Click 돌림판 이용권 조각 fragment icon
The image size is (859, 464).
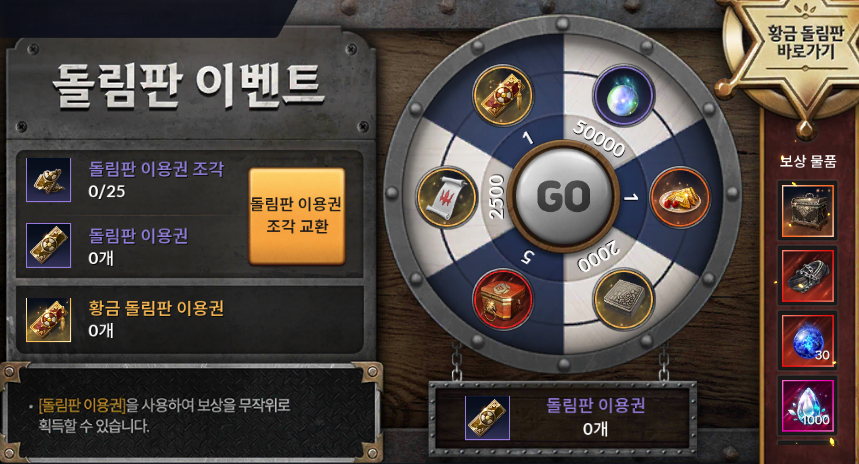49,180
